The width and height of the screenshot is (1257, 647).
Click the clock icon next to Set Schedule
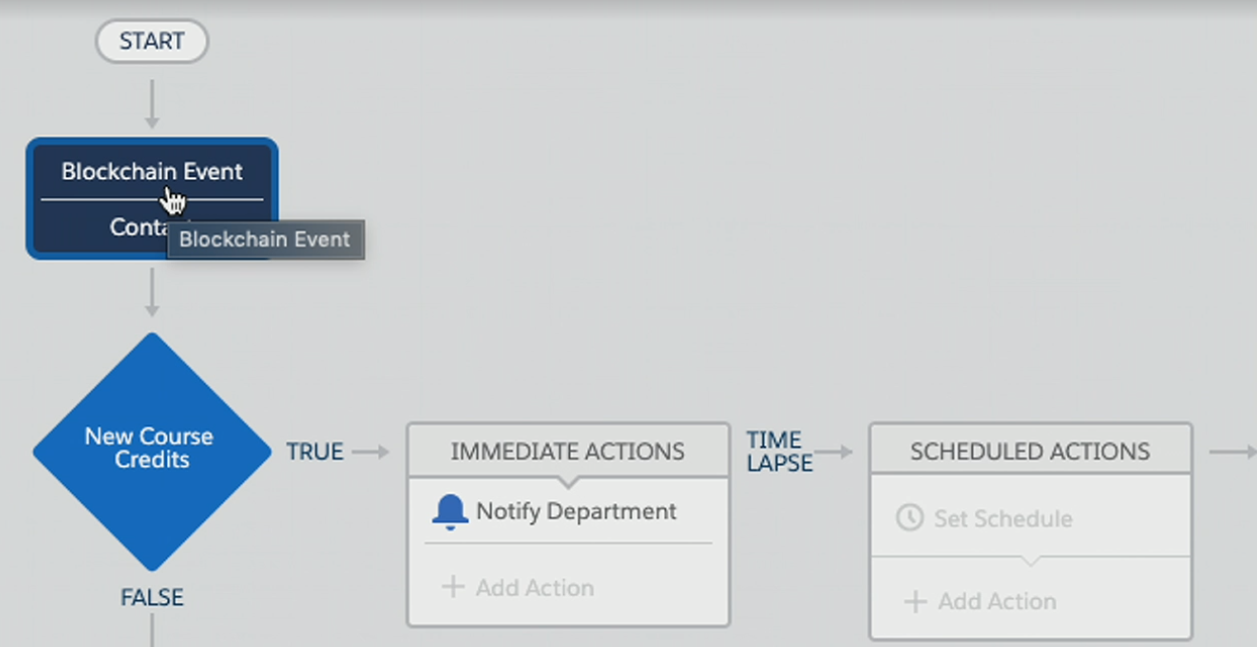[909, 518]
